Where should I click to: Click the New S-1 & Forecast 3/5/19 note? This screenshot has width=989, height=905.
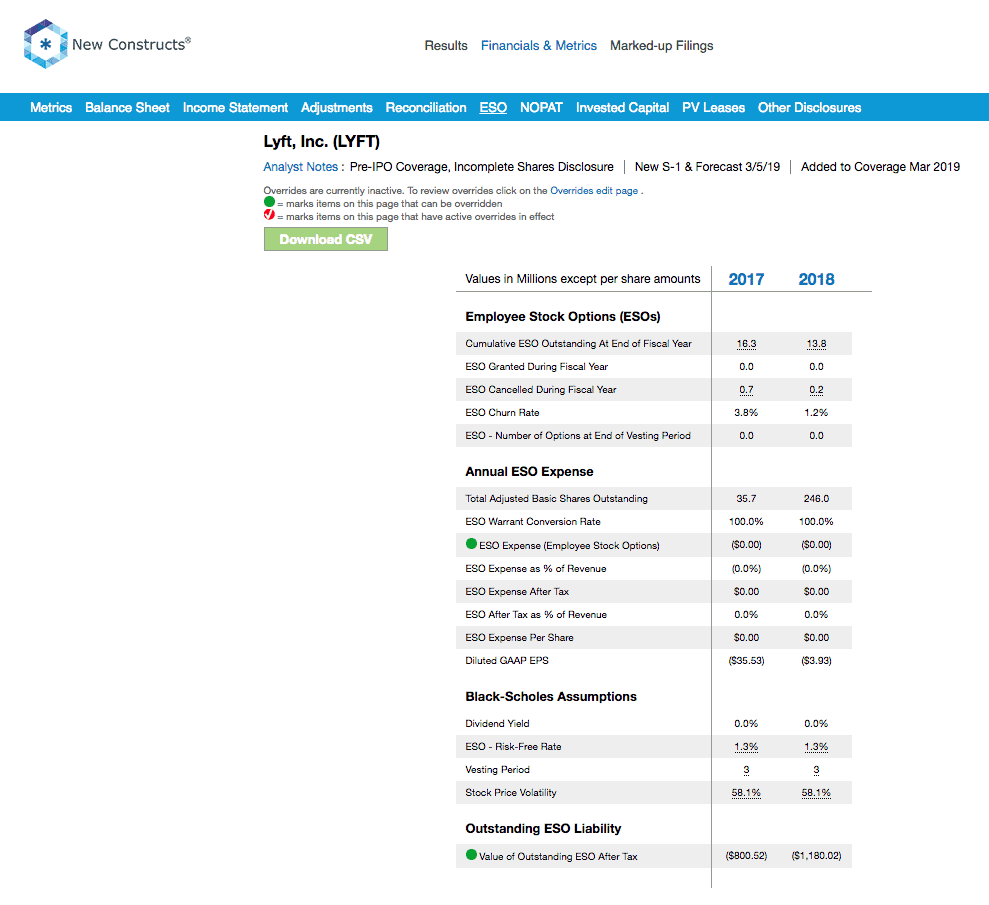[707, 166]
